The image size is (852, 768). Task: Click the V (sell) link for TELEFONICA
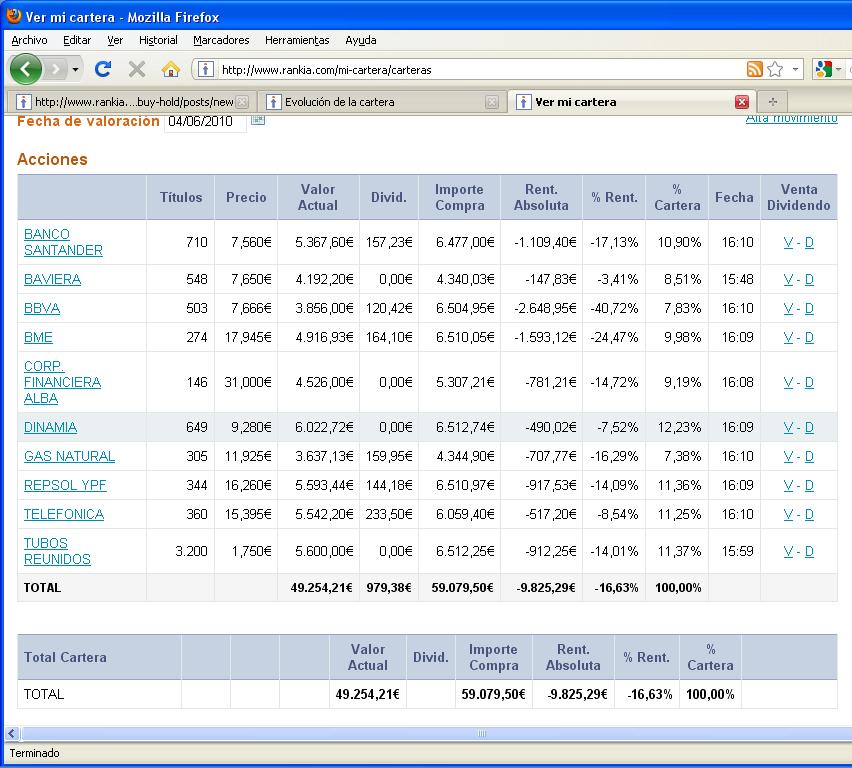788,514
